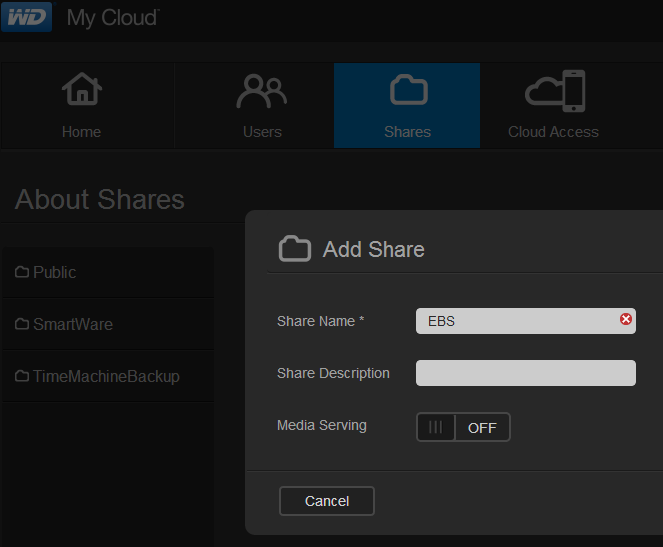Focus the Share Name field containing EBS
Viewport: 663px width, 547px height.
pos(515,321)
